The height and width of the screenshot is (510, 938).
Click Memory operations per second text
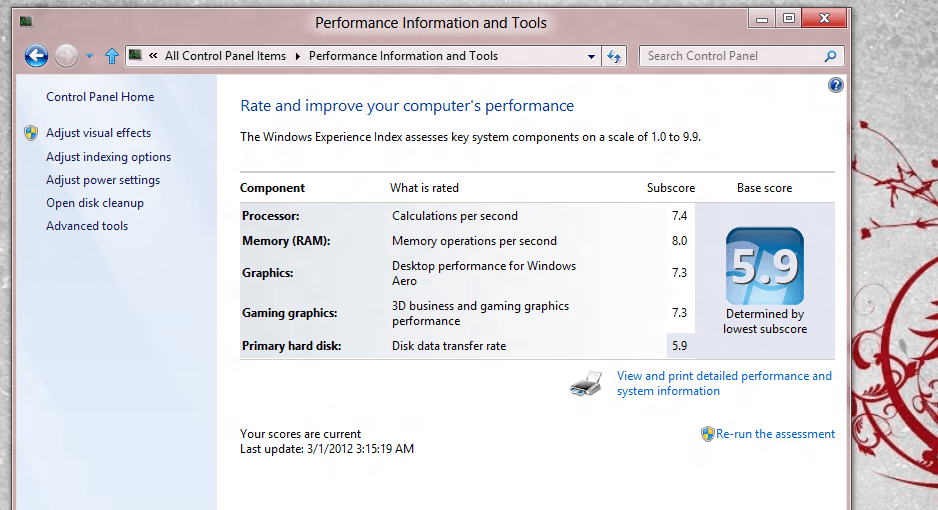pyautogui.click(x=474, y=241)
